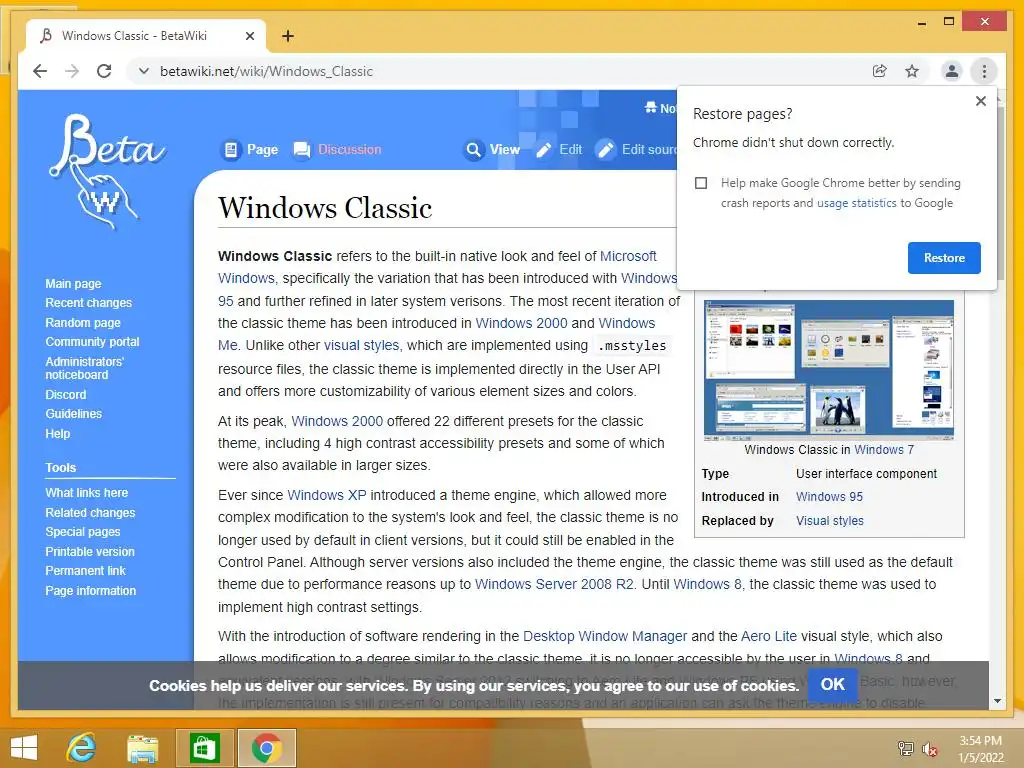Reload the page with the refresh icon
The image size is (1024, 768).
click(104, 71)
